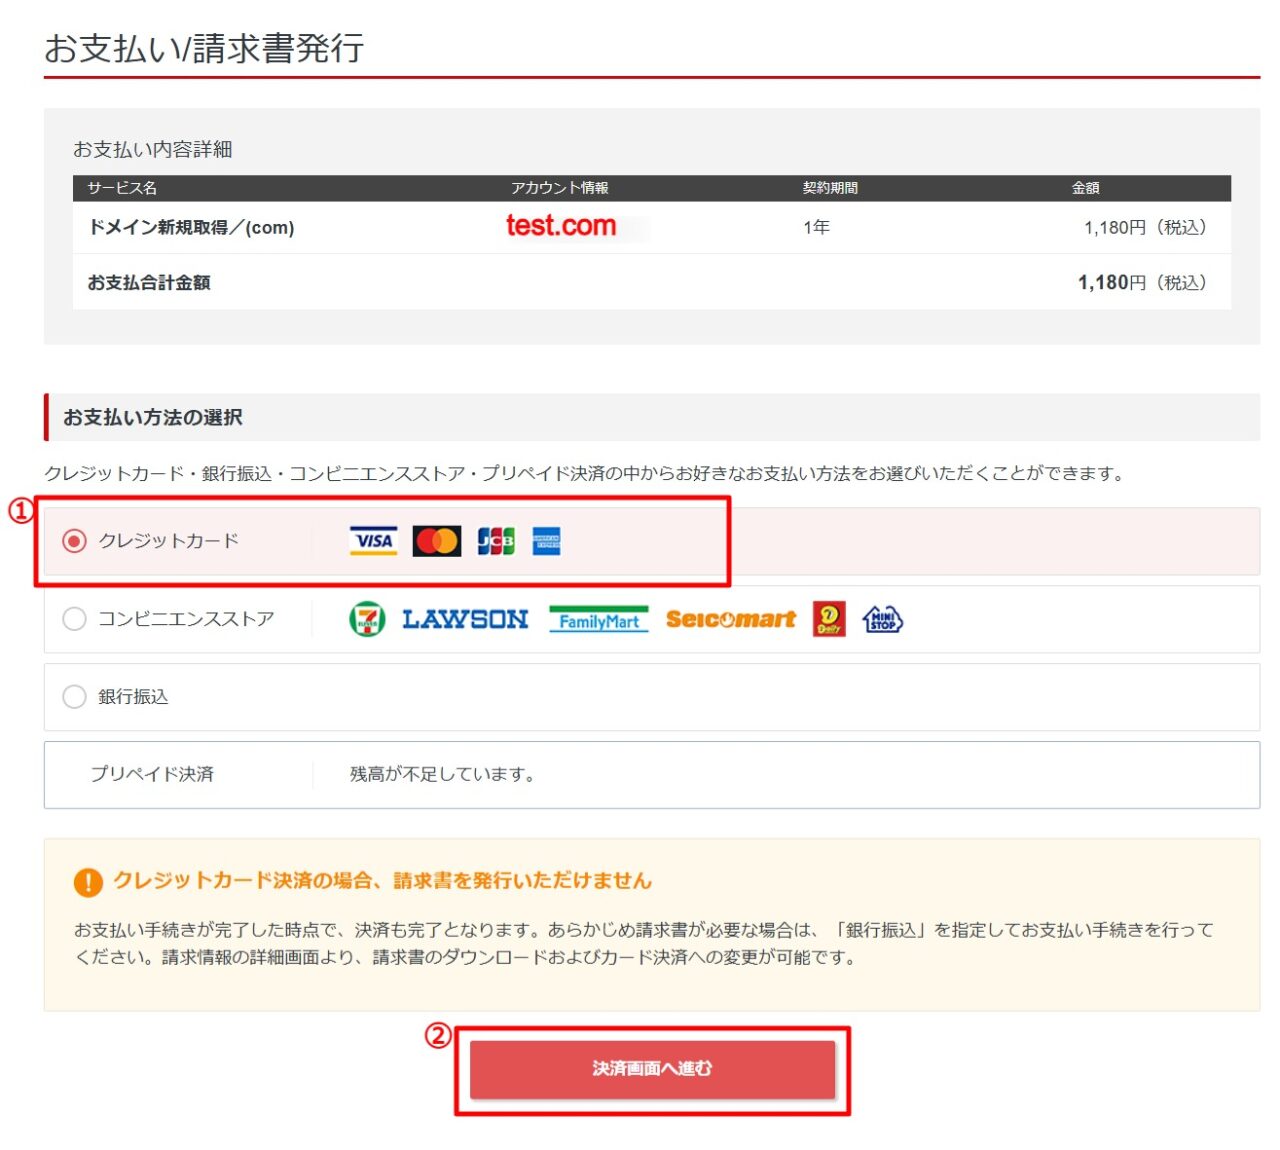1280x1150 pixels.
Task: Click the Mastercard logo
Action: tap(437, 541)
